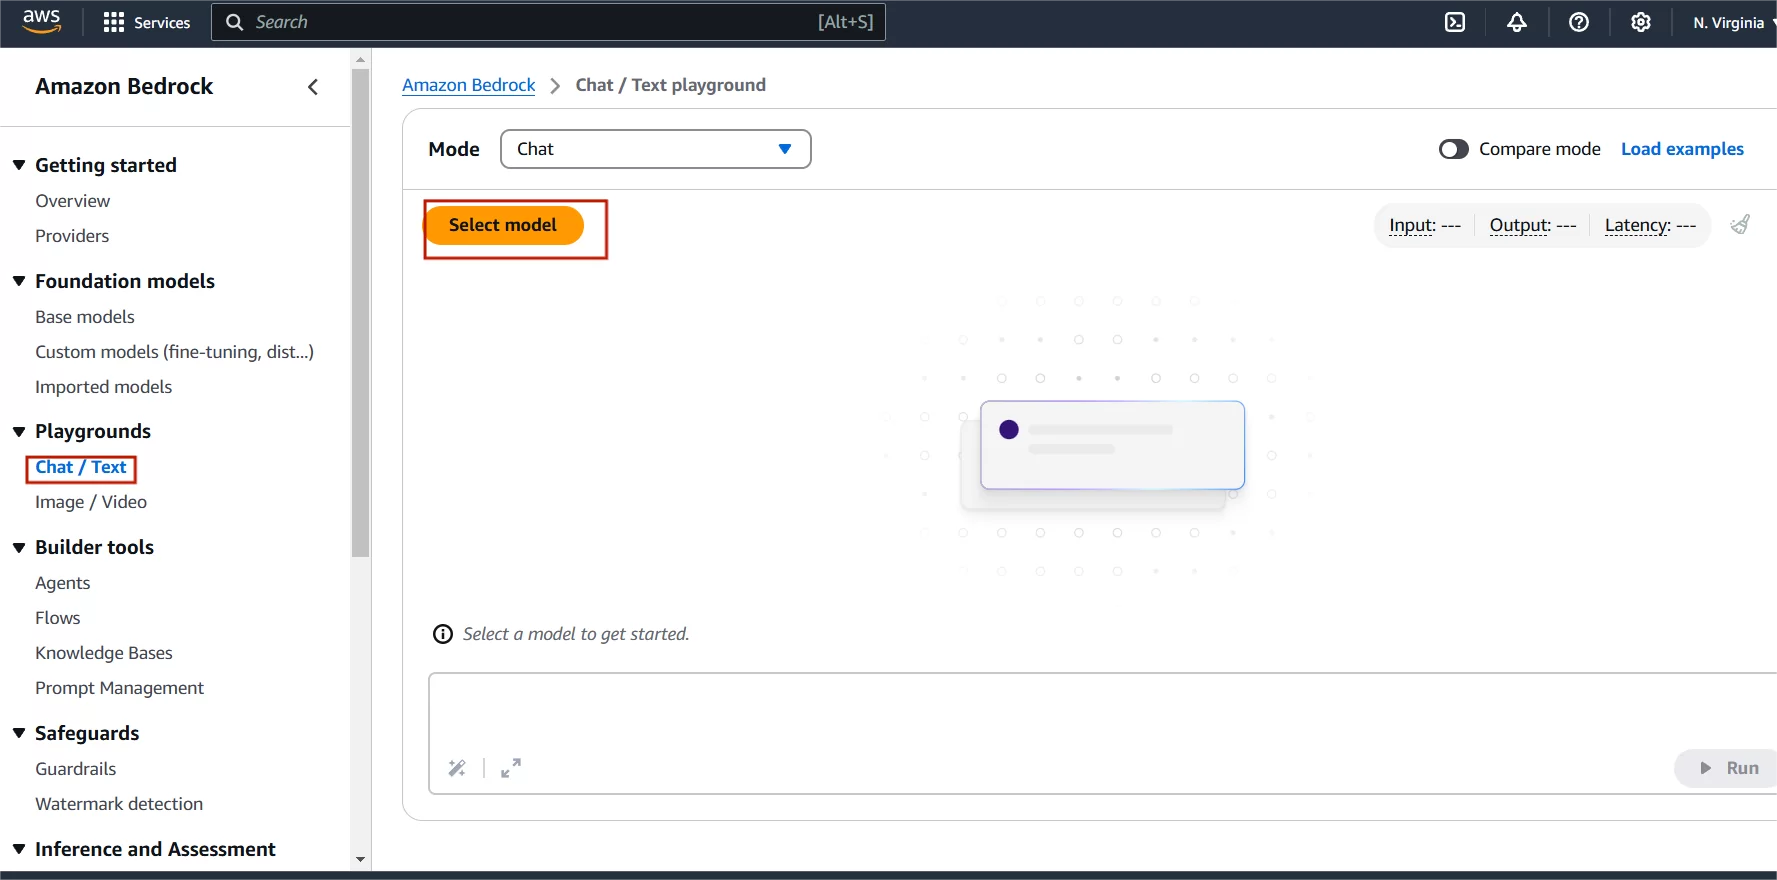The image size is (1777, 880).
Task: Open Knowledge Bases
Action: (x=104, y=653)
